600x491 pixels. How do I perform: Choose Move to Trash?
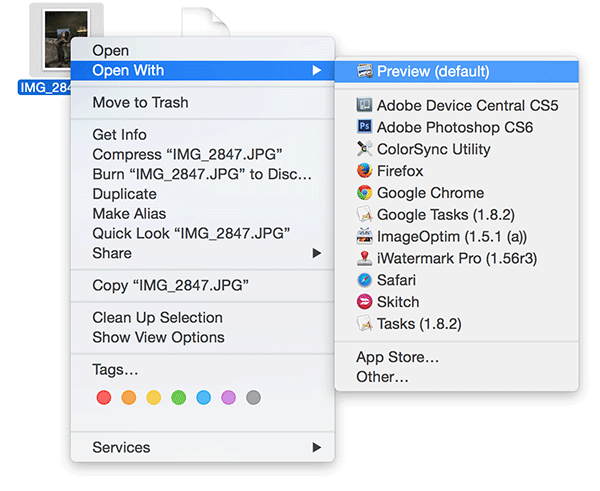(202, 103)
